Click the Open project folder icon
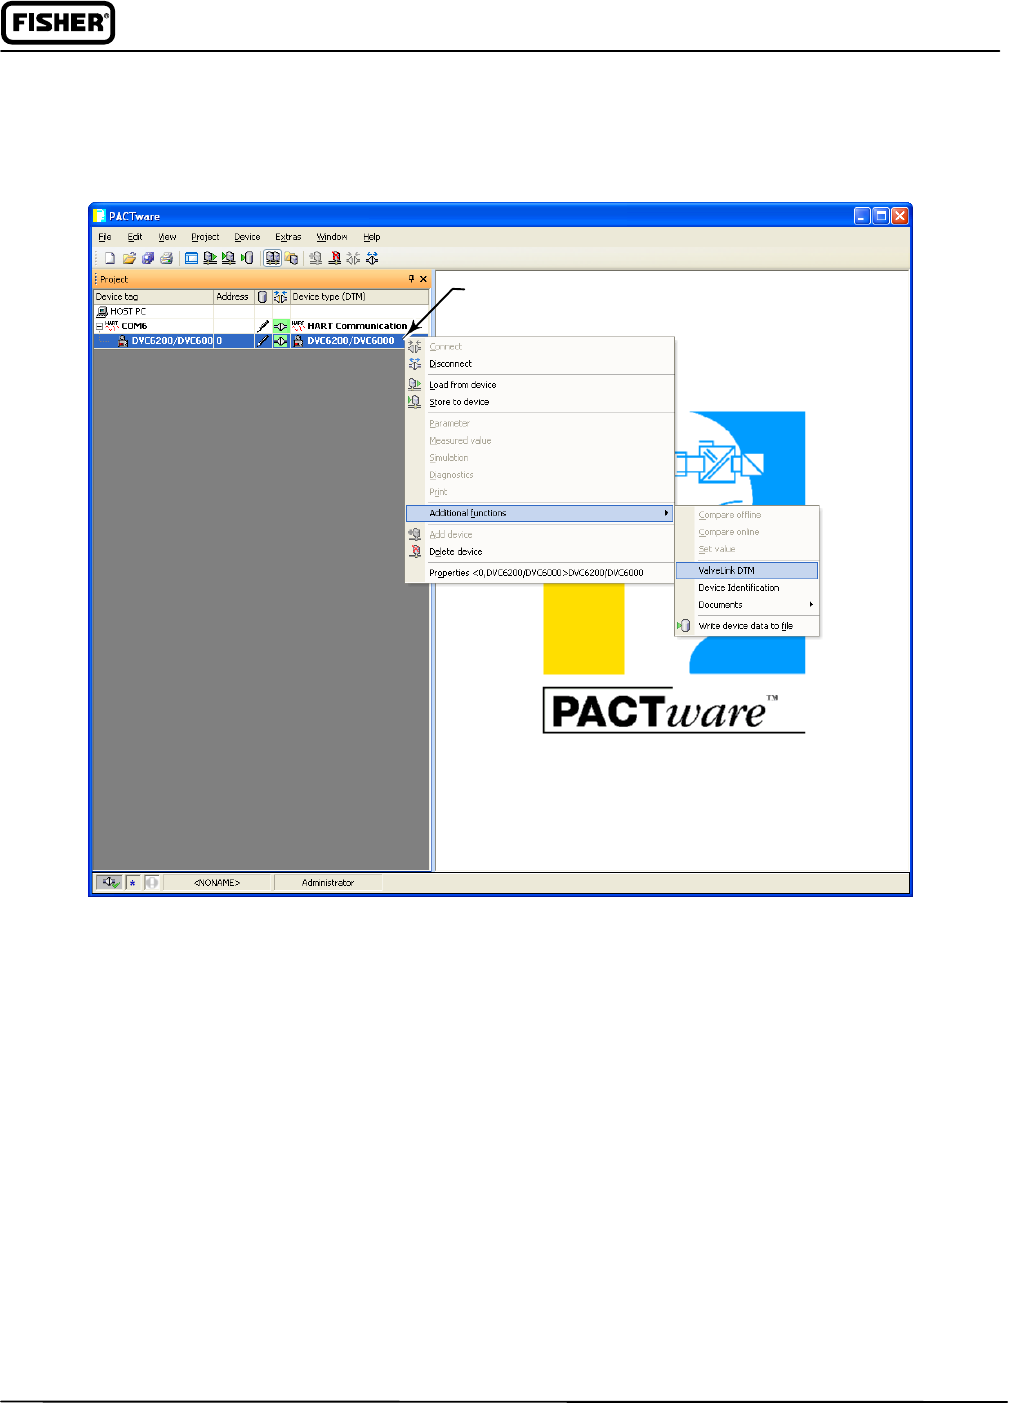The height and width of the screenshot is (1403, 1009). coord(129,258)
